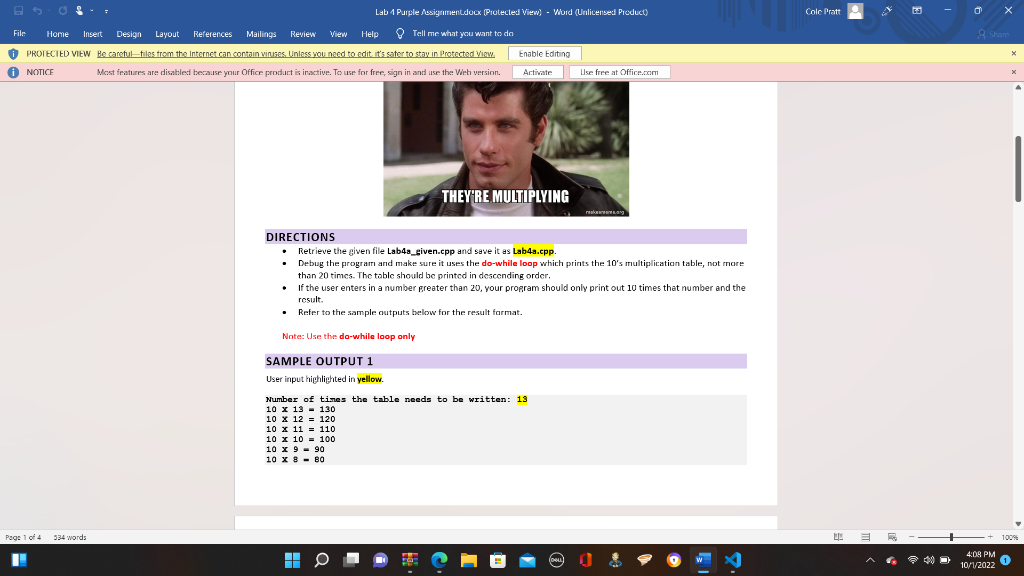Select the References tab
The width and height of the screenshot is (1024, 576).
click(212, 33)
